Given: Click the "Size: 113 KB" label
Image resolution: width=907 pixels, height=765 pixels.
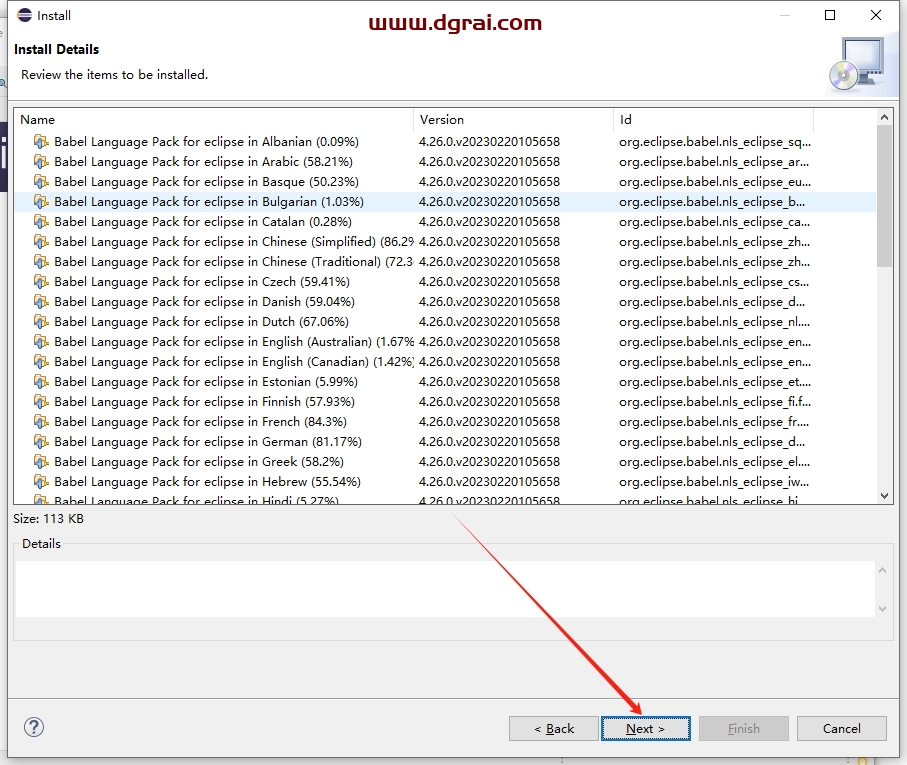Looking at the screenshot, I should [49, 519].
